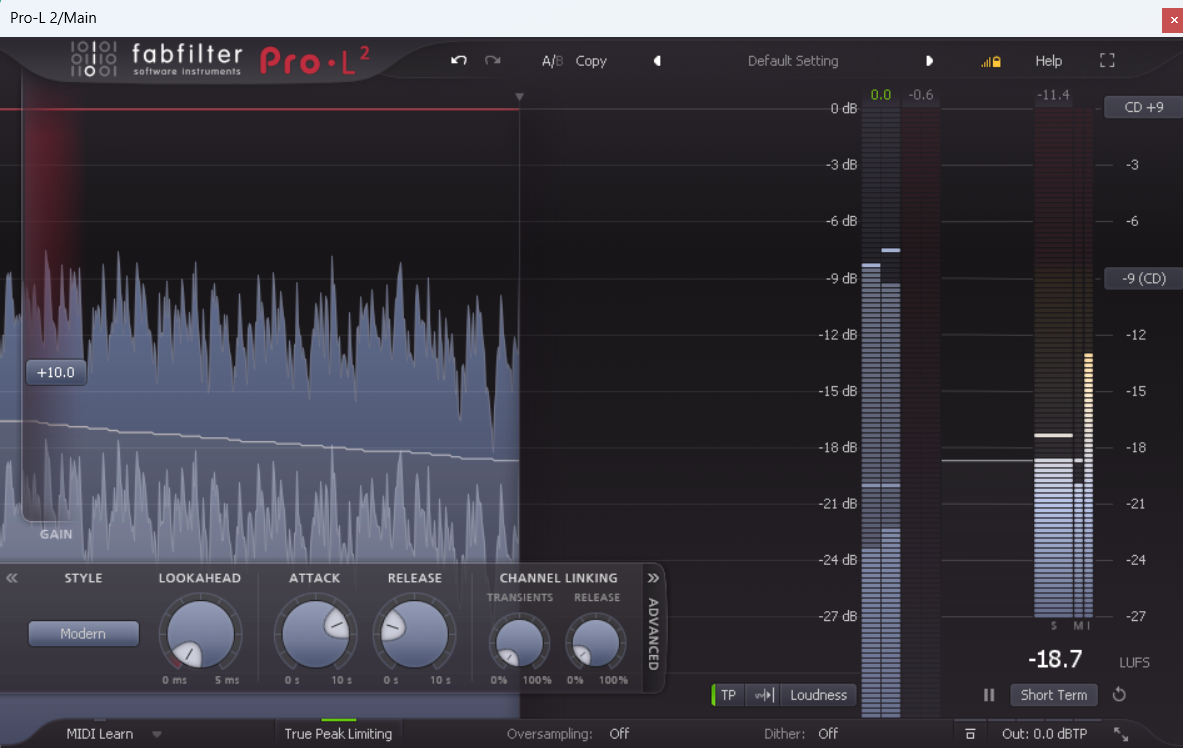Click the compact view icon beside Out
Image resolution: width=1183 pixels, height=748 pixels.
[970, 734]
